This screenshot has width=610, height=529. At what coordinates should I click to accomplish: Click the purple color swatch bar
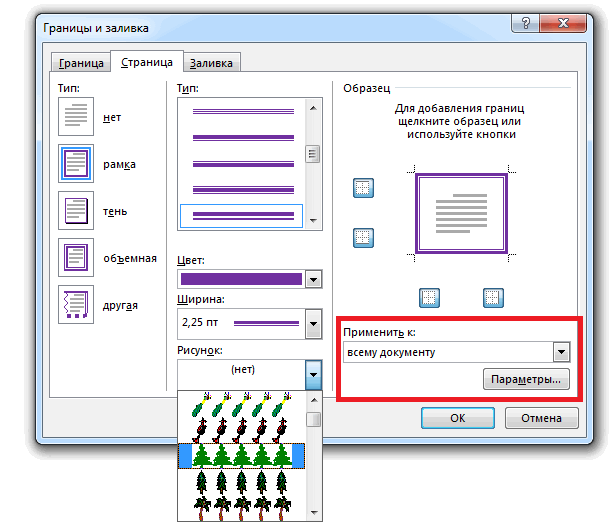point(240,280)
